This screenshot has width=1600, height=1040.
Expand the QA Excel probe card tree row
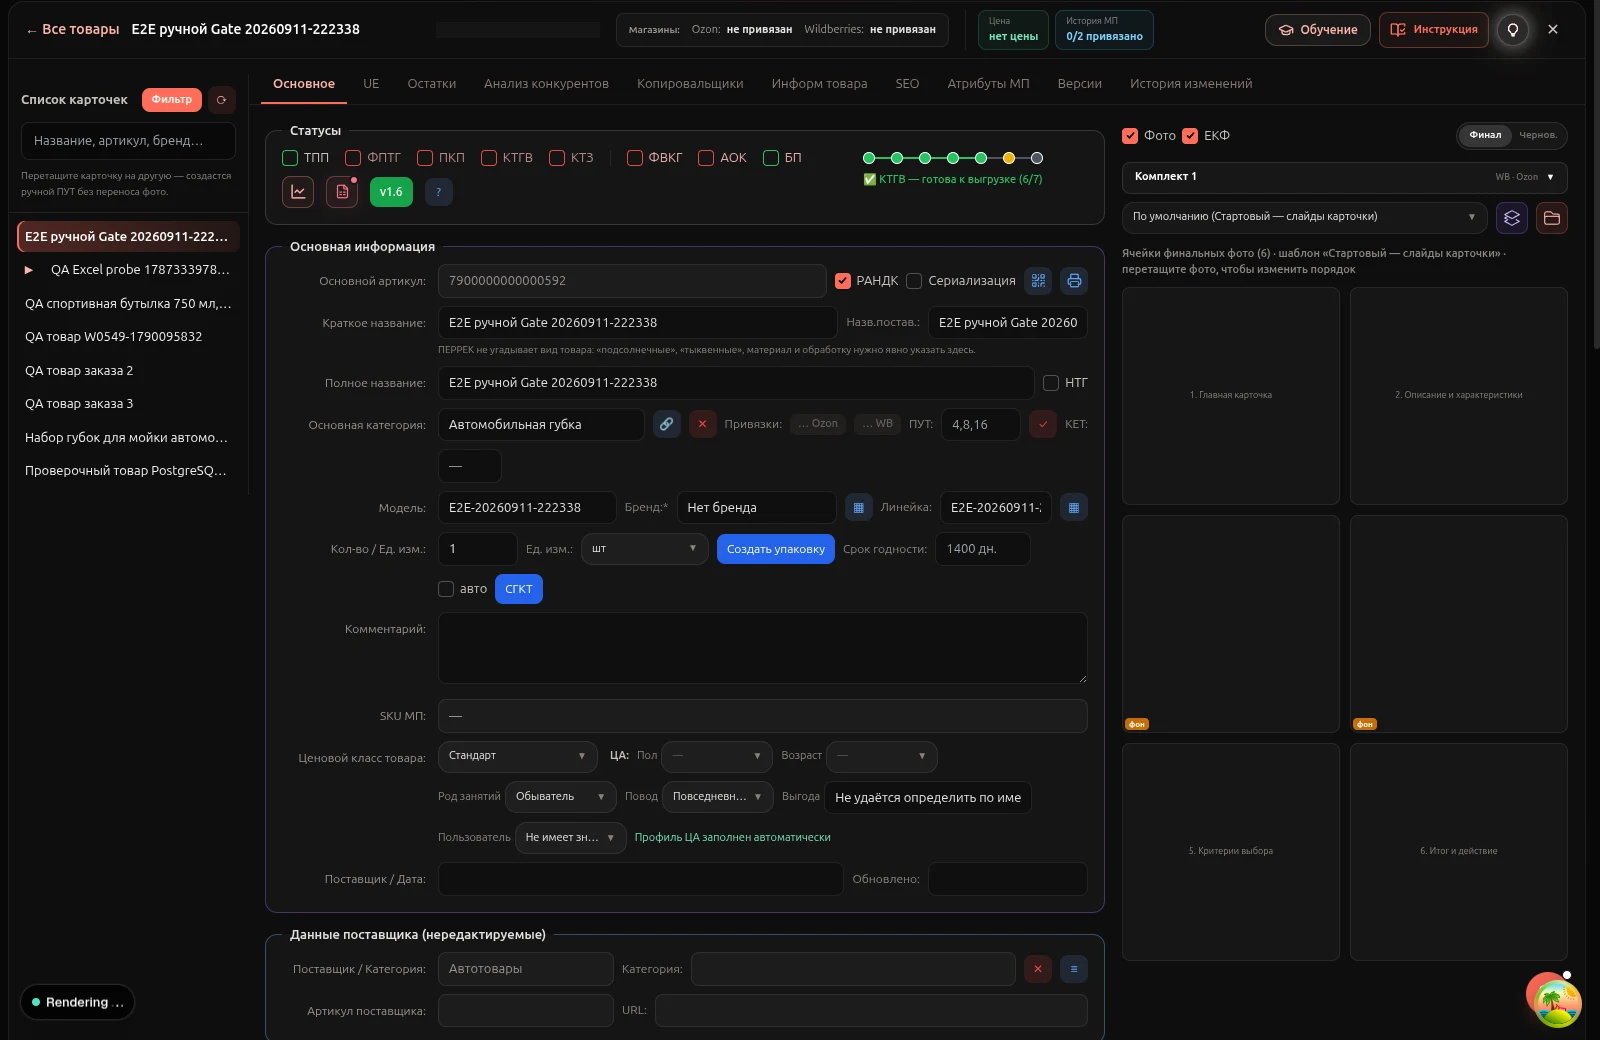29,270
